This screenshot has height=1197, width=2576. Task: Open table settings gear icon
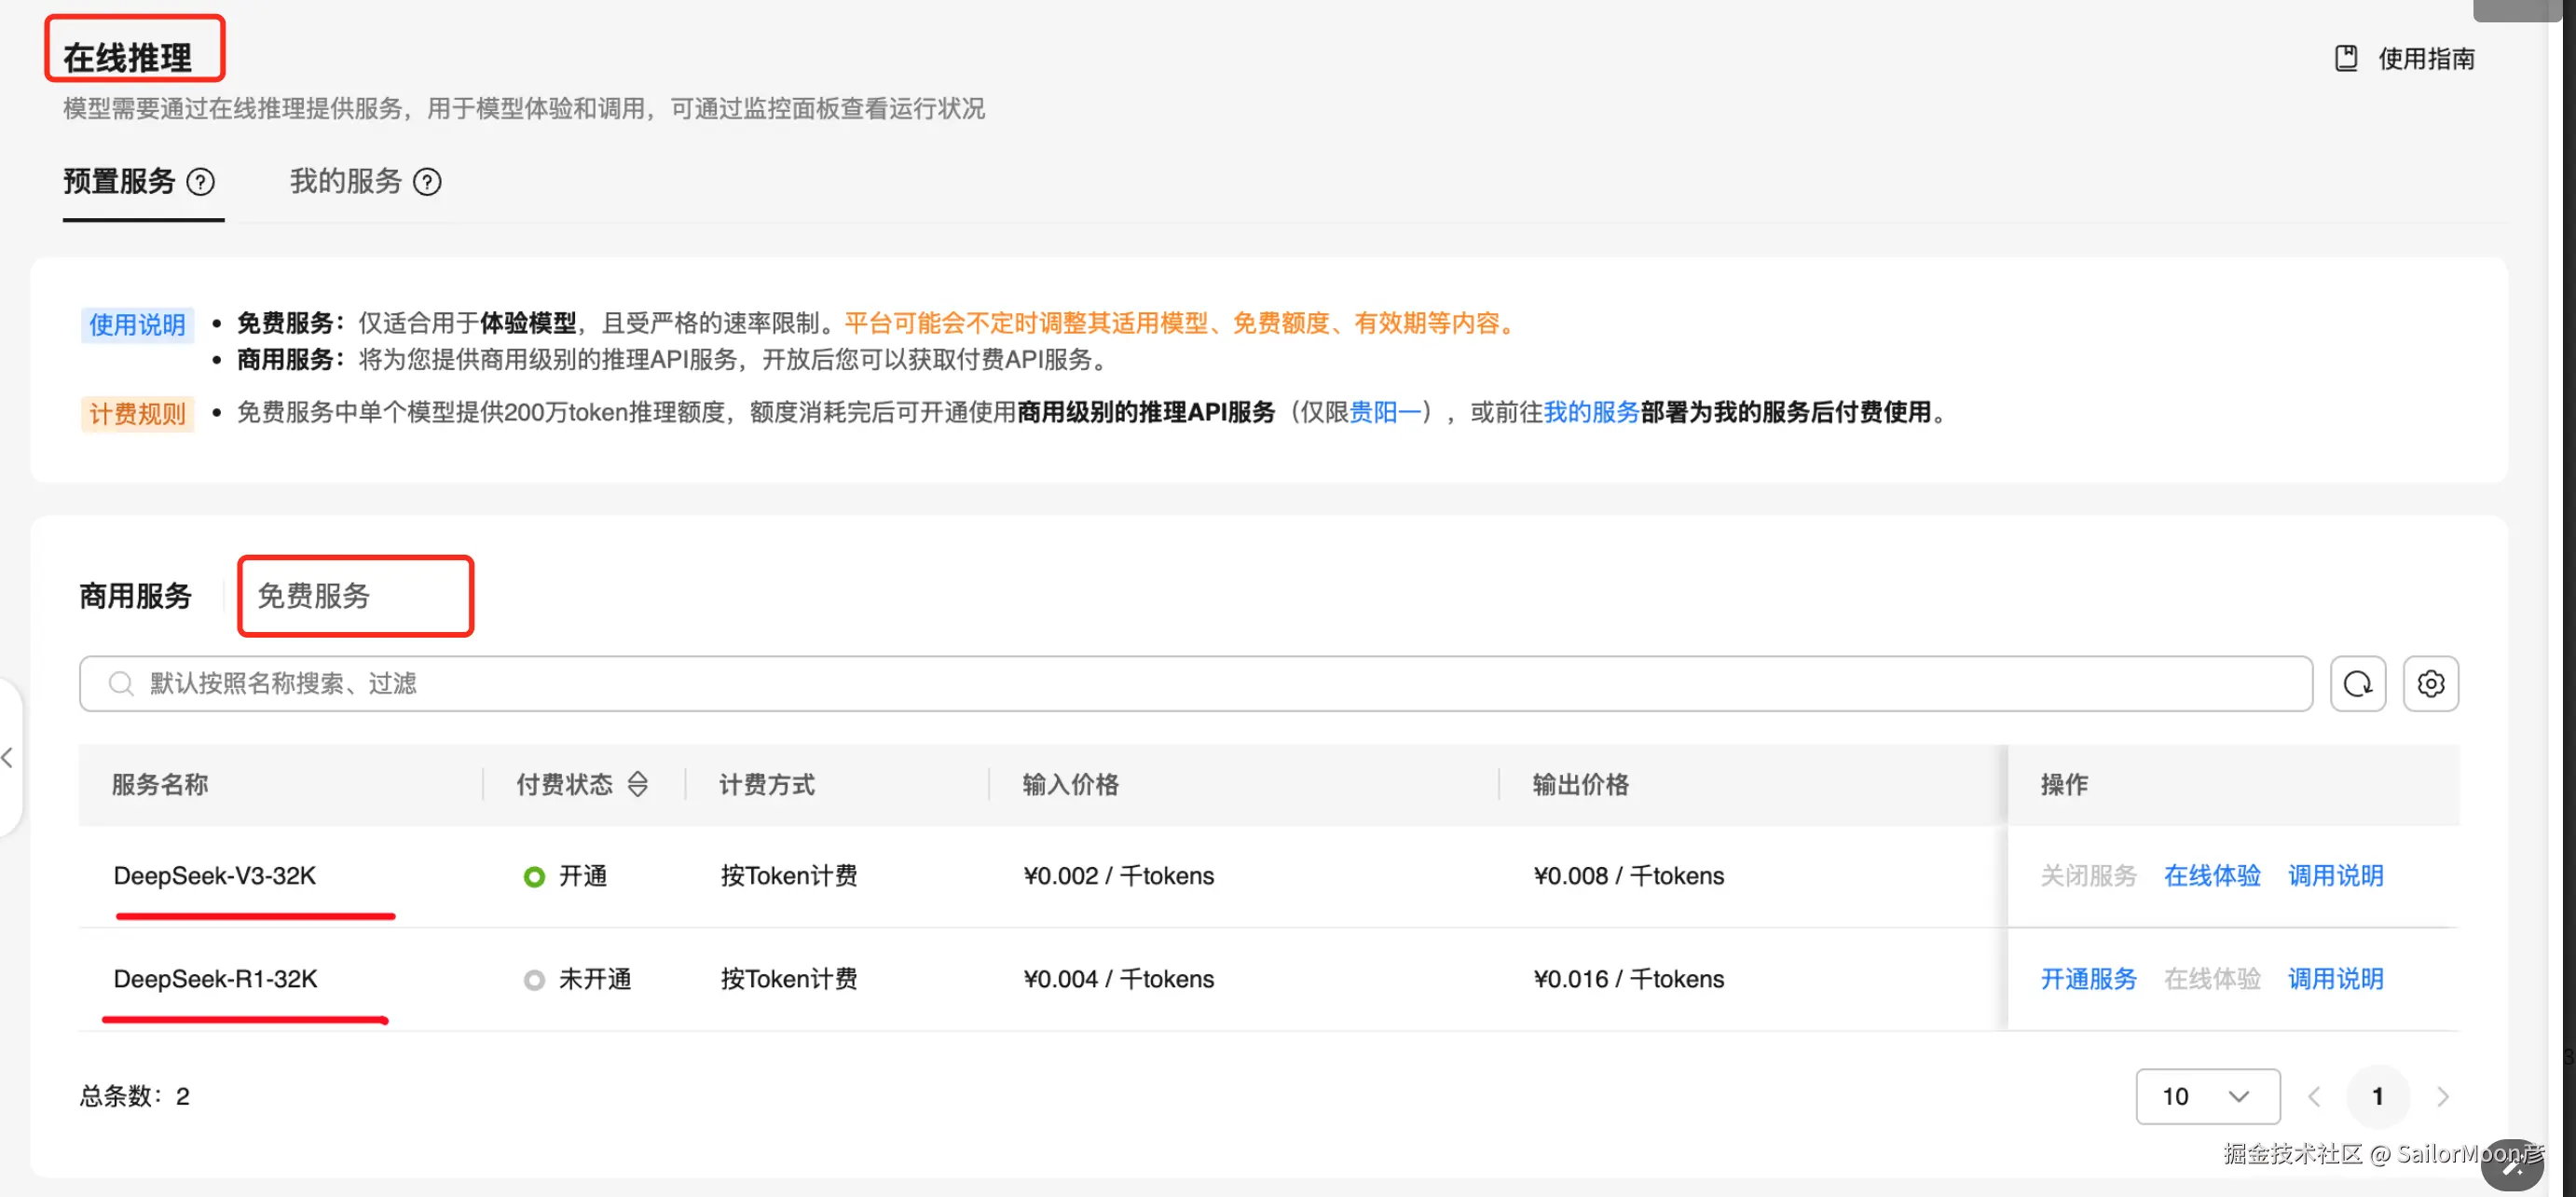(2430, 684)
